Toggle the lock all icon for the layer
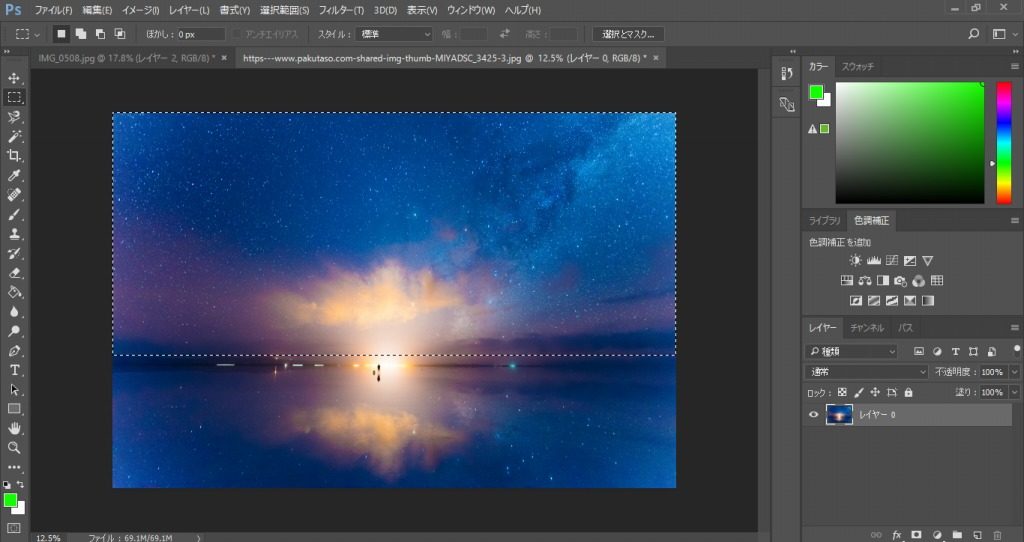The width and height of the screenshot is (1024, 542). (908, 393)
